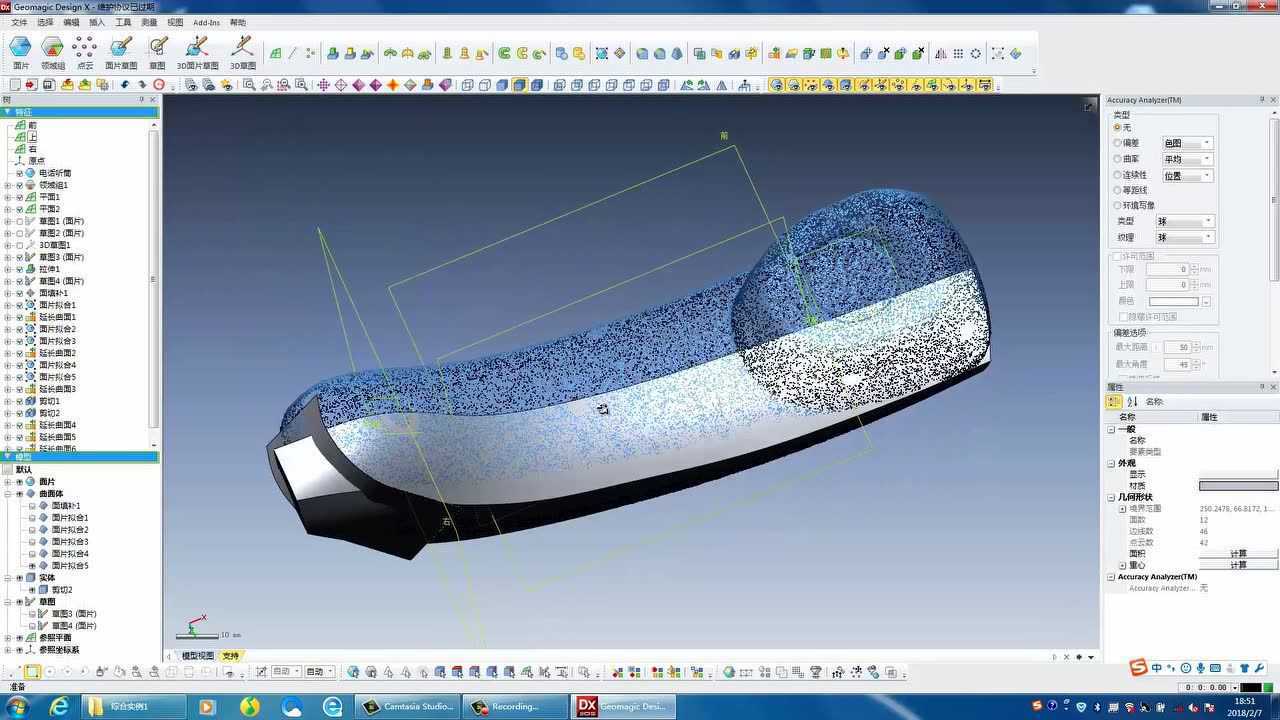Open the 色图 dropdown next to 偏差
The image size is (1280, 720).
point(1187,143)
